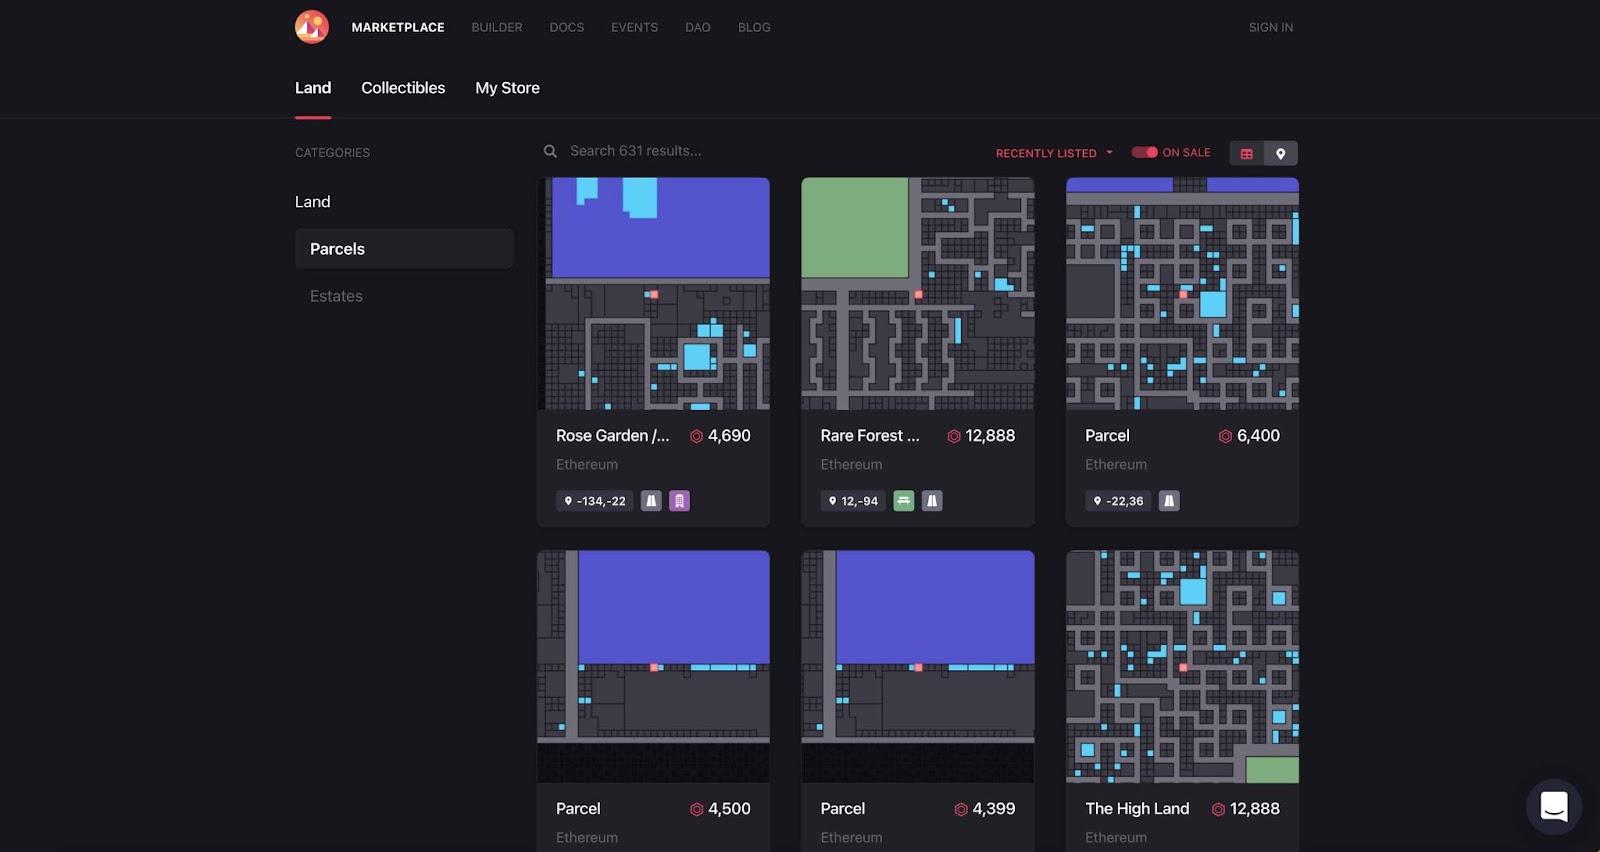Open the My Store tab
Viewport: 1600px width, 852px height.
(x=508, y=88)
